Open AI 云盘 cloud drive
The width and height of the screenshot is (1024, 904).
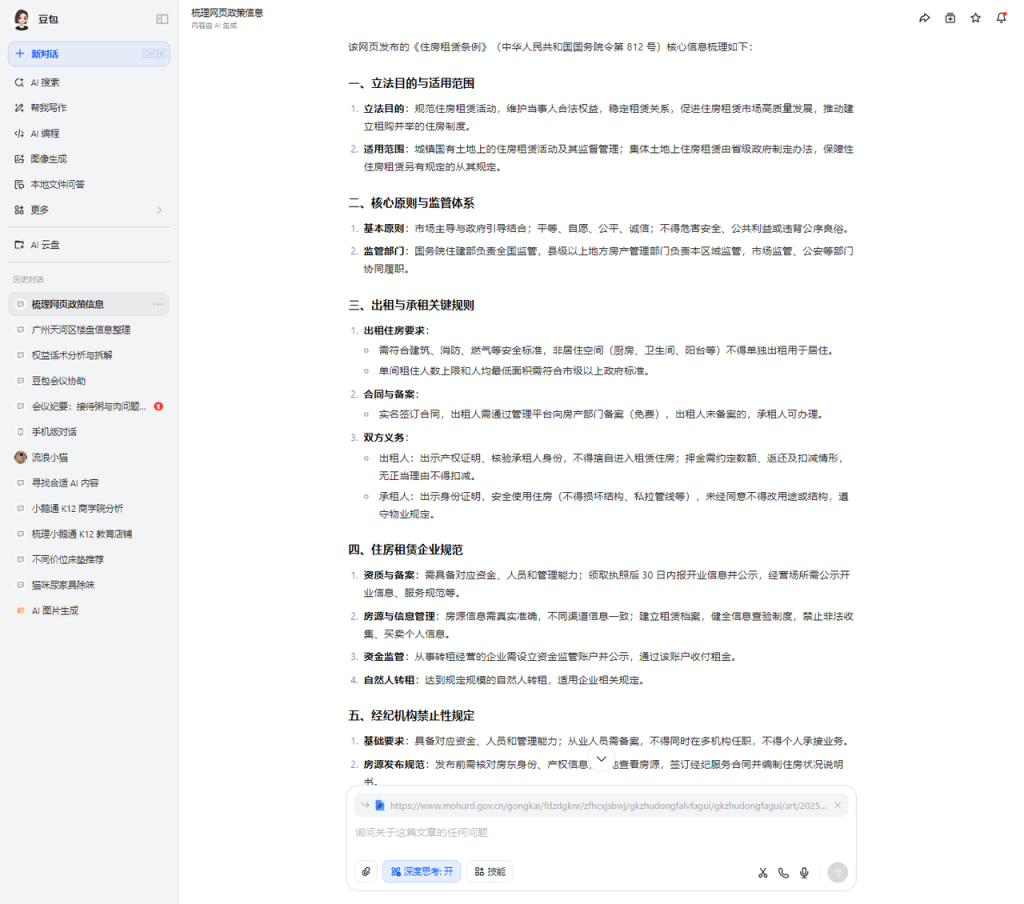(x=89, y=245)
